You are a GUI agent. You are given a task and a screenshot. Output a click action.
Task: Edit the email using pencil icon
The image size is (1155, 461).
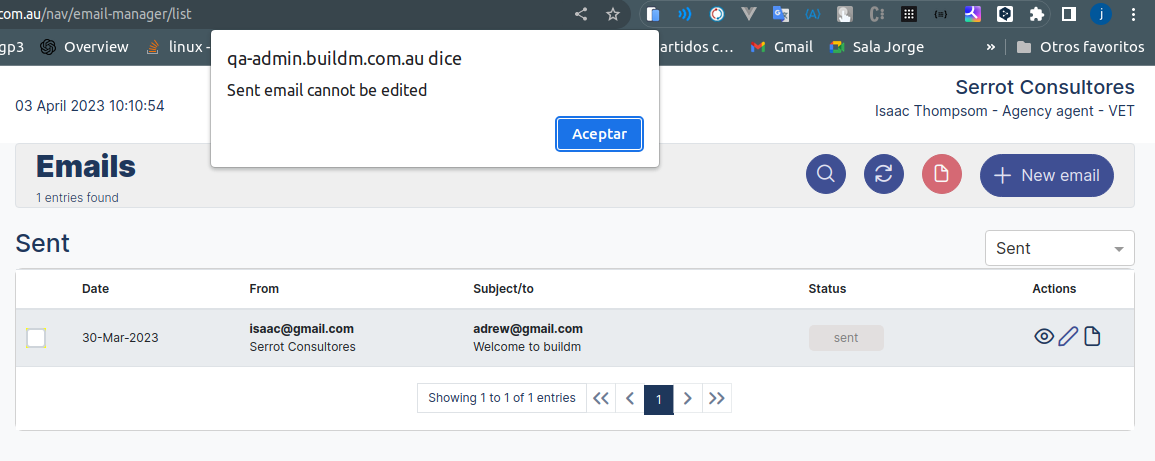(1068, 337)
